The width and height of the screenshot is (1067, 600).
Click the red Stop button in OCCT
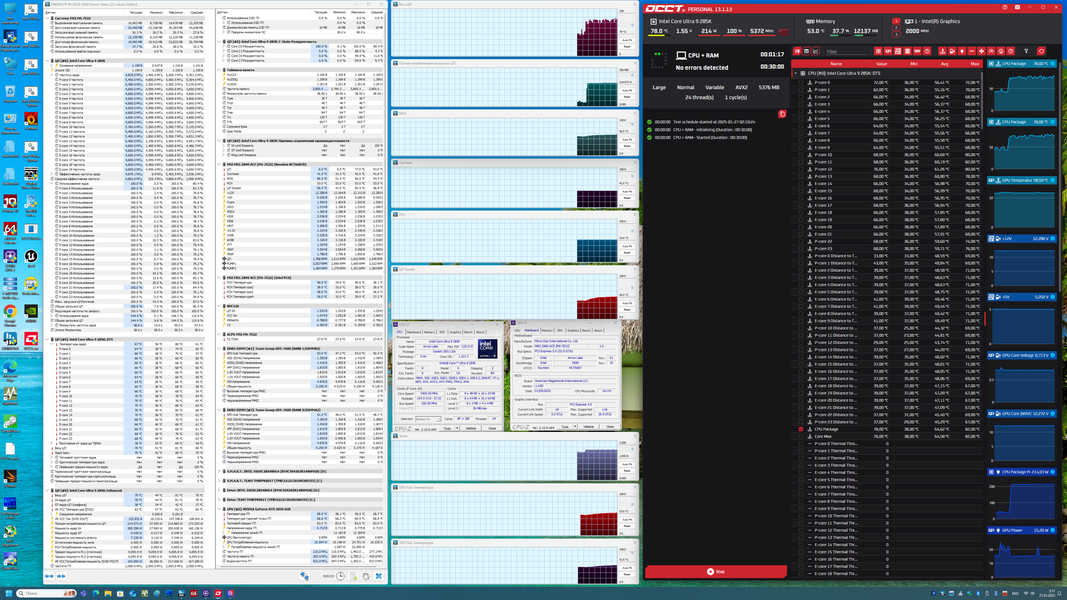click(716, 571)
